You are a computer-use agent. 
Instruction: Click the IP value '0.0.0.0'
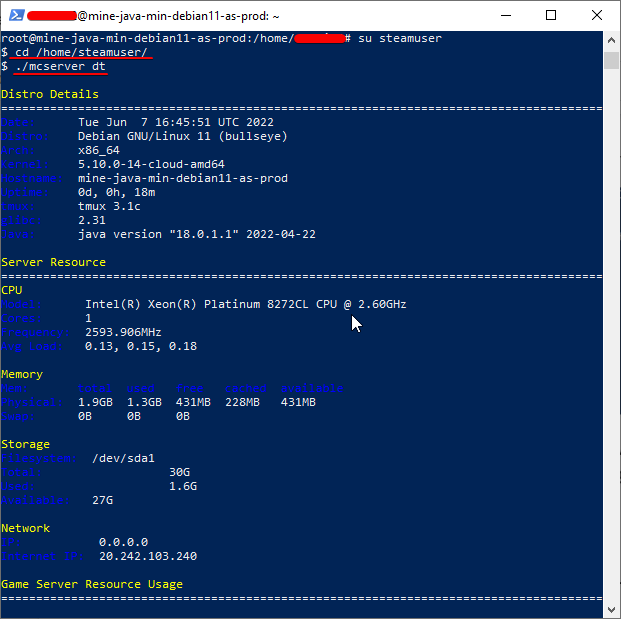123,543
